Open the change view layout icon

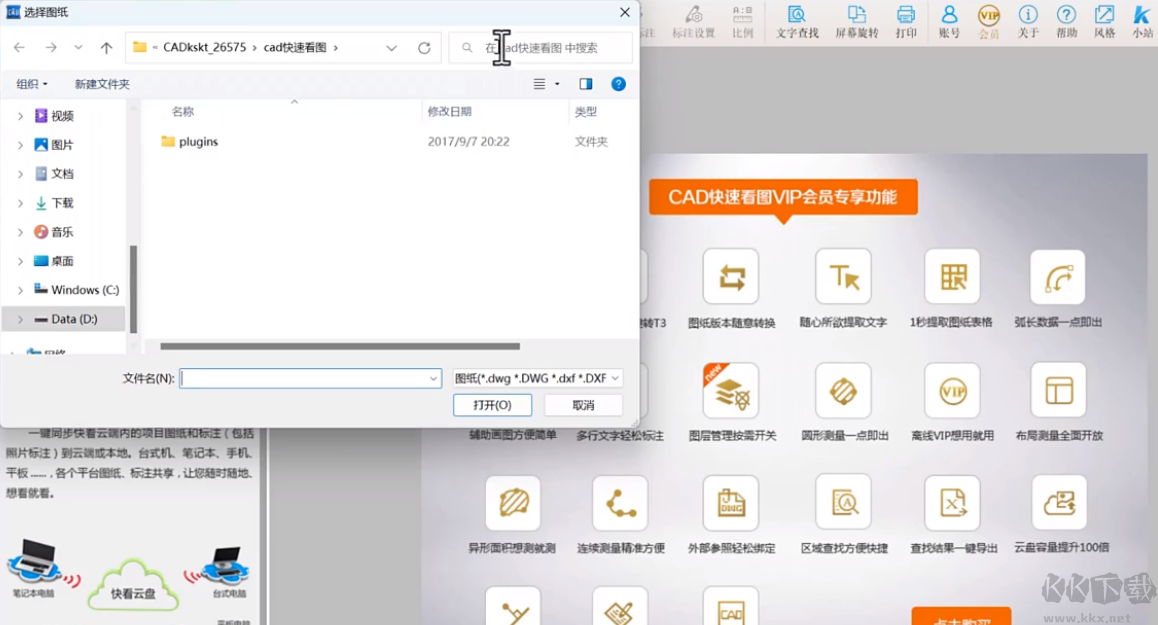(x=540, y=84)
